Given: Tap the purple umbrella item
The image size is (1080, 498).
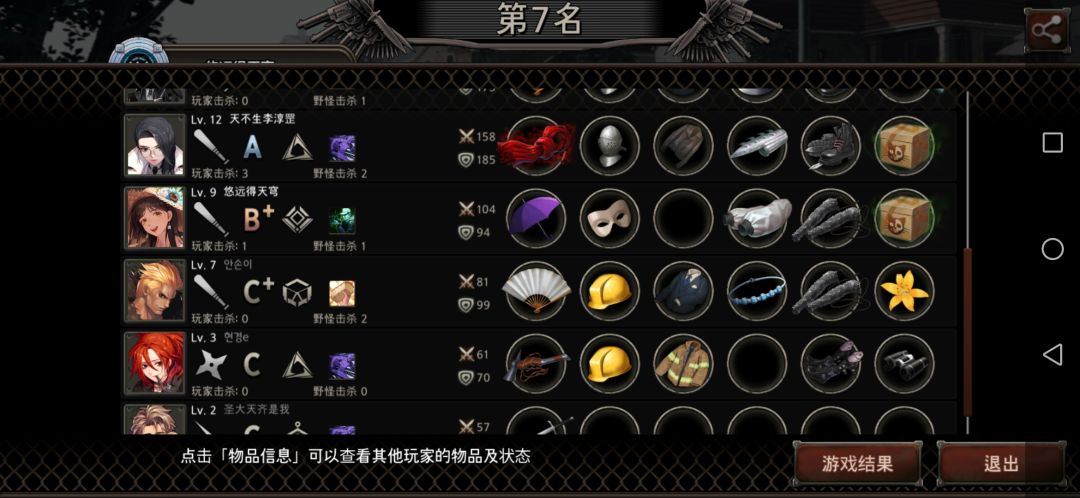Looking at the screenshot, I should tap(536, 218).
